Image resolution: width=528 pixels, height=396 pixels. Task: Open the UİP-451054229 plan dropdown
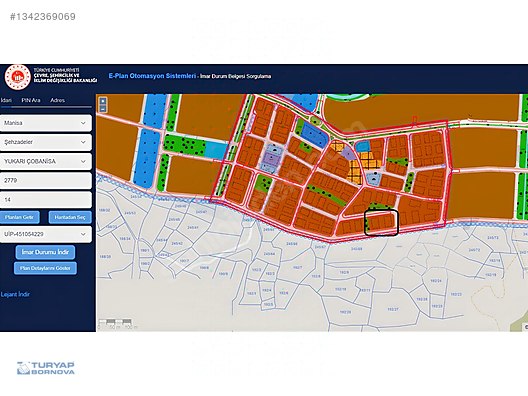pos(46,234)
